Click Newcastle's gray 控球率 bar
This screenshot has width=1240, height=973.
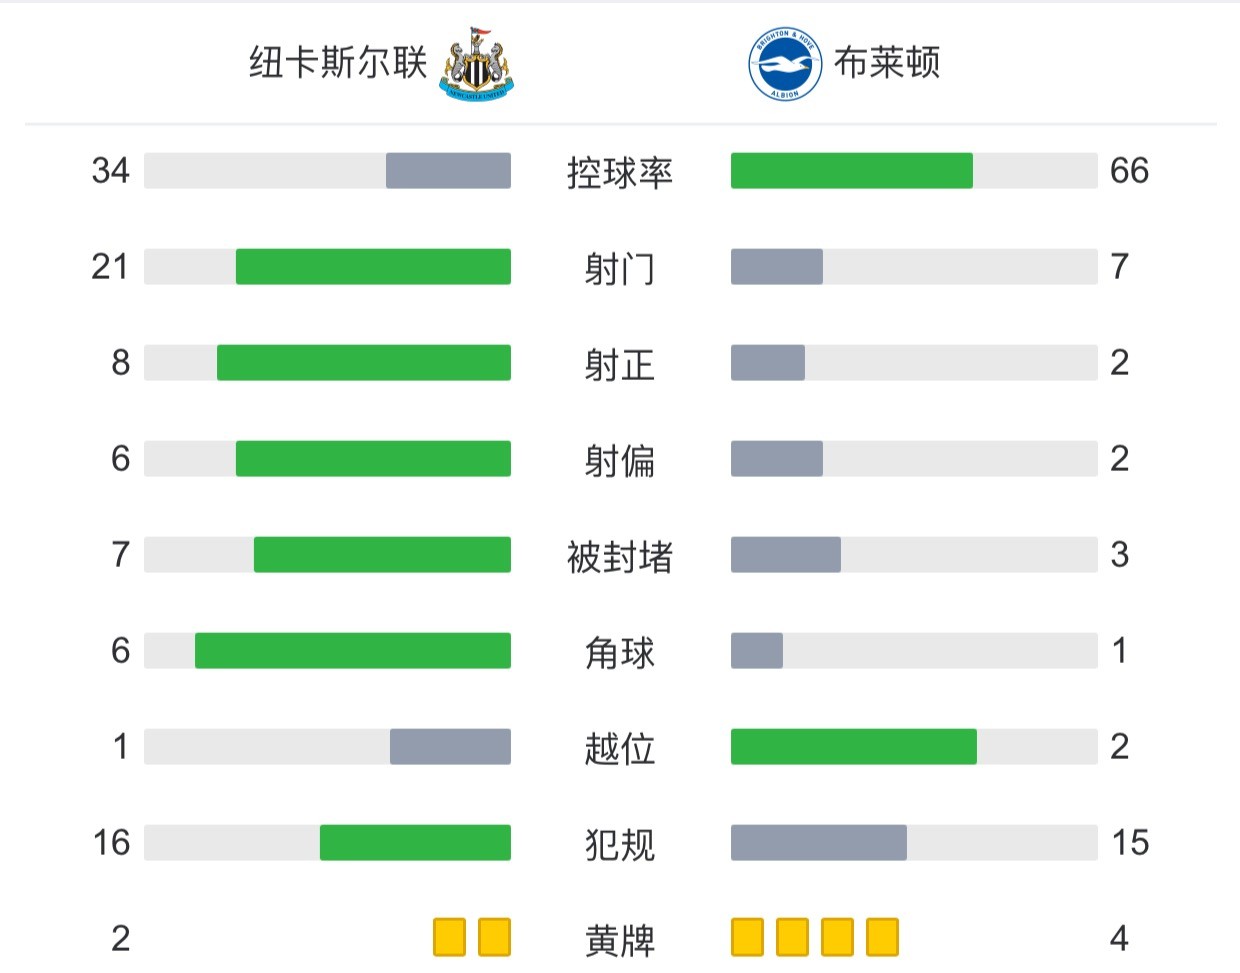448,171
